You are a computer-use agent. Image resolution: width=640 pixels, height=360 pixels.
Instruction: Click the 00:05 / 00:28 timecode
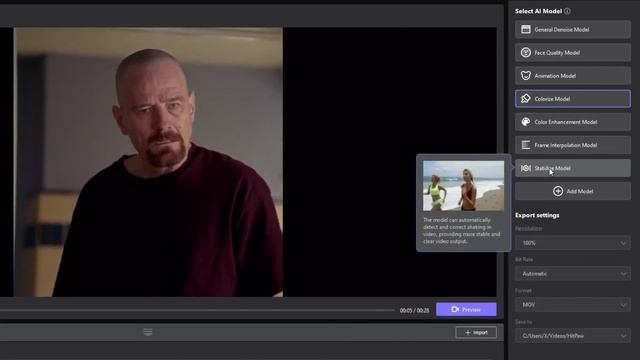tap(414, 310)
